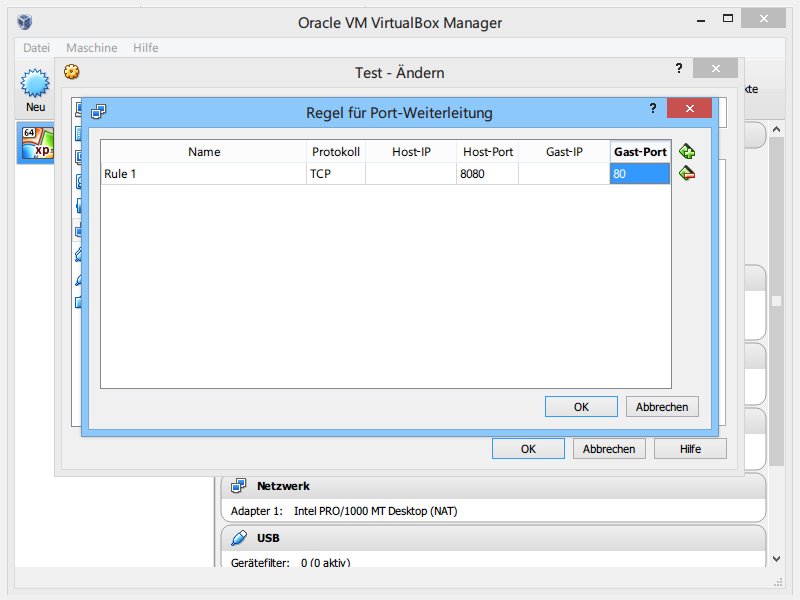This screenshot has height=600, width=800.
Task: Click the gear icon of Test - Ändern dialog
Action: click(x=71, y=72)
